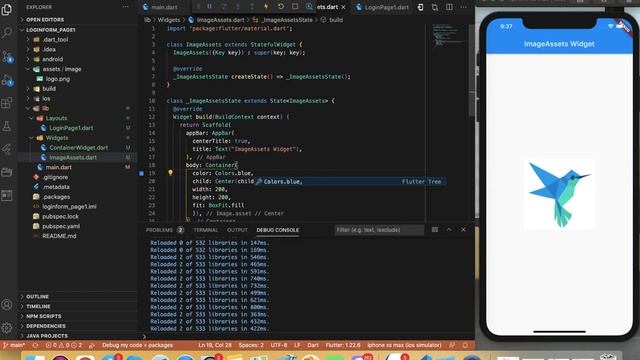Collapse the Widgets folder
The width and height of the screenshot is (640, 360).
click(x=57, y=138)
